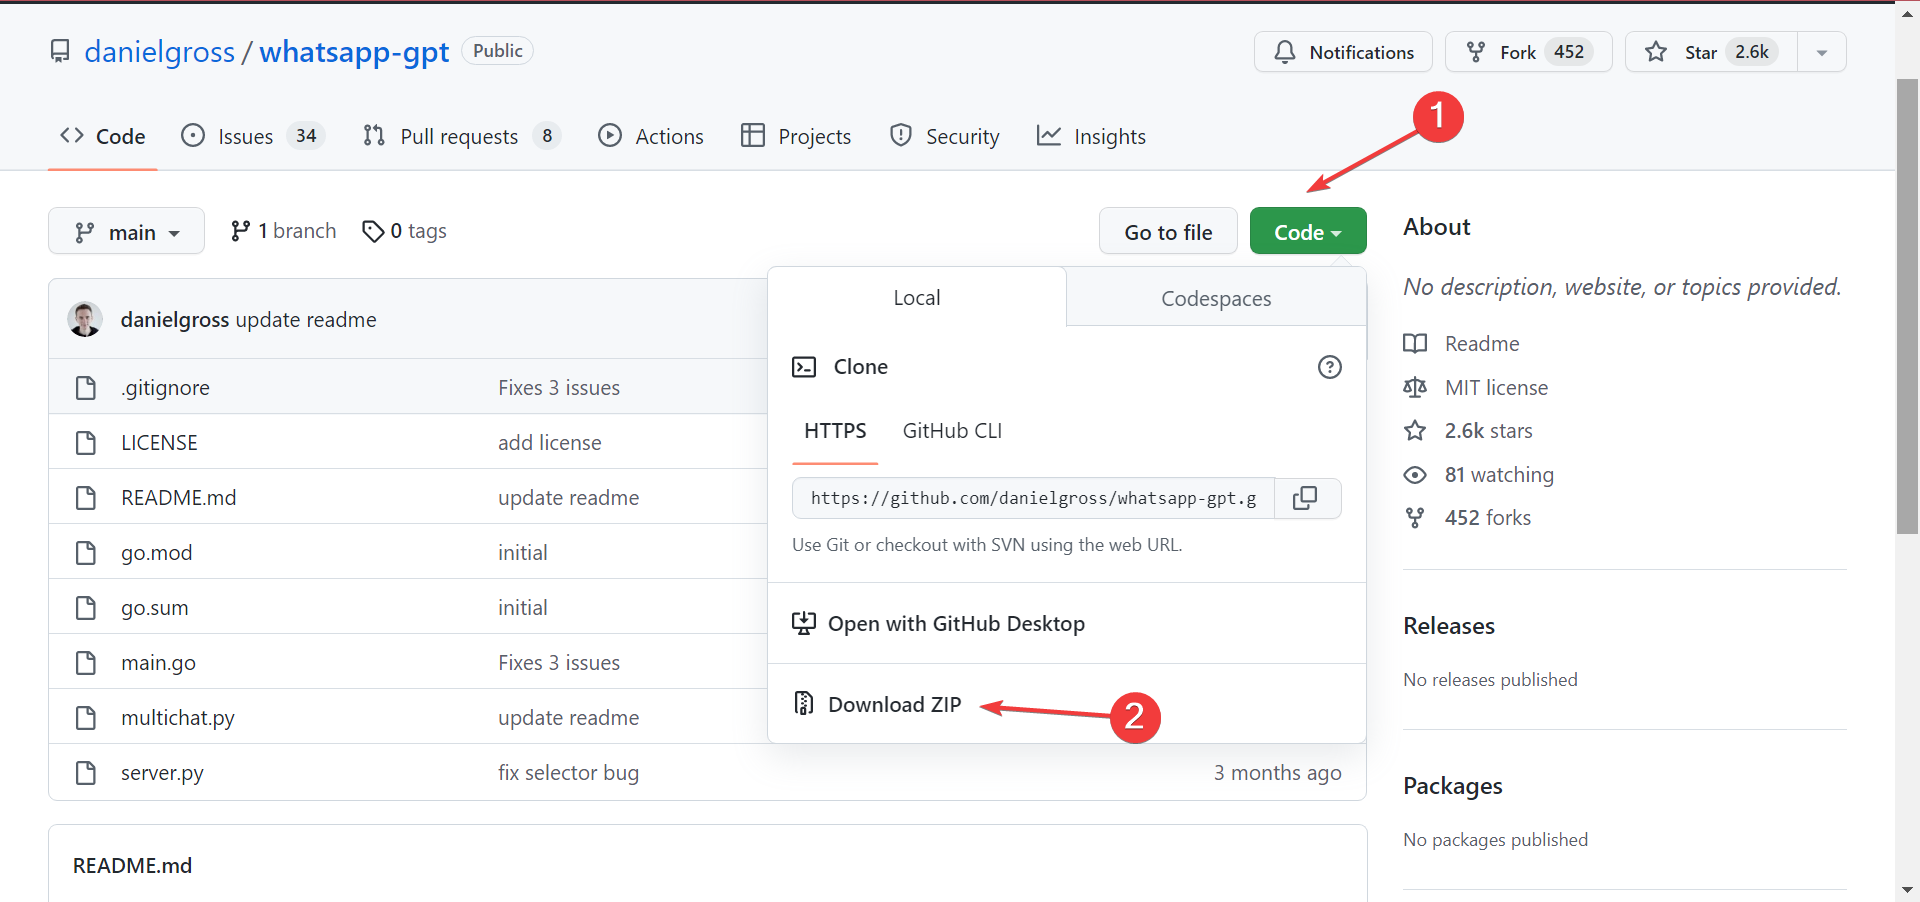Switch to the GitHub CLI tab
This screenshot has height=902, width=1920.
point(952,431)
